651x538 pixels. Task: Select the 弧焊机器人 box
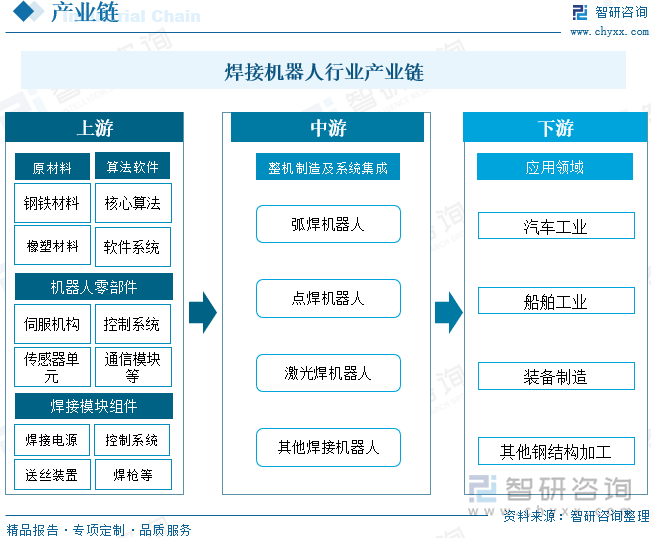[328, 224]
